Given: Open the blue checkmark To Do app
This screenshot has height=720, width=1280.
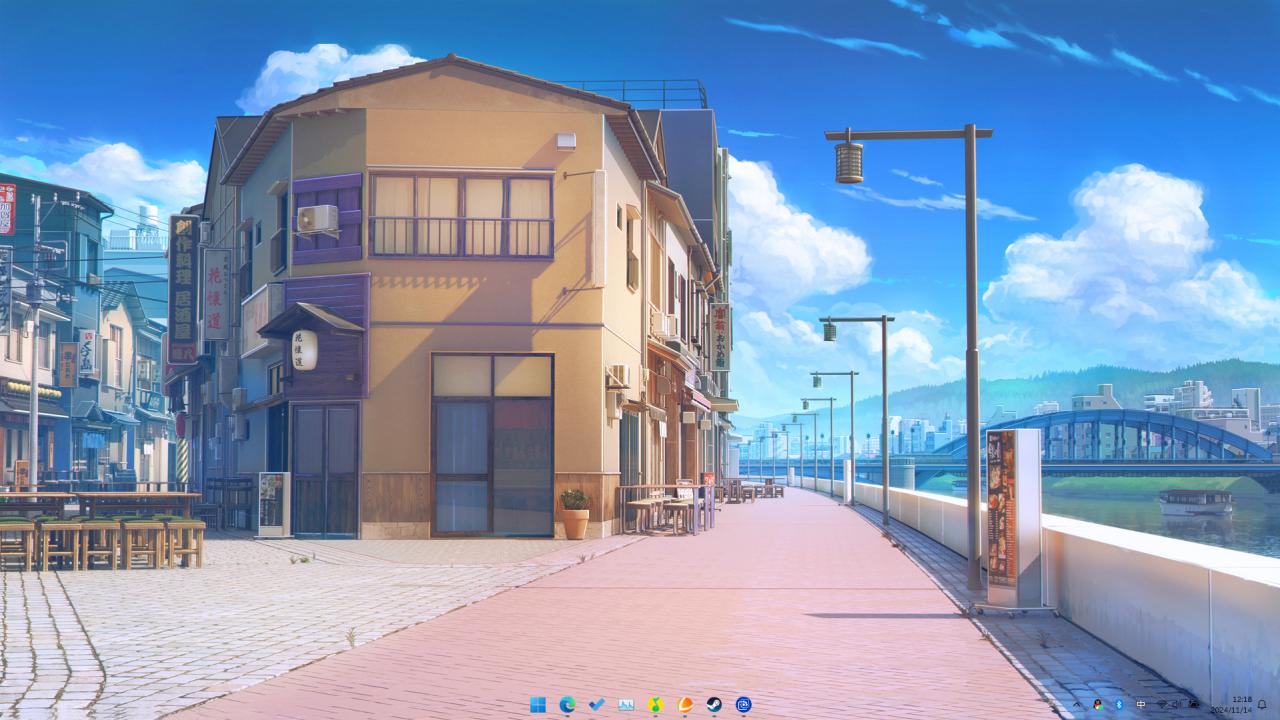Looking at the screenshot, I should click(597, 705).
